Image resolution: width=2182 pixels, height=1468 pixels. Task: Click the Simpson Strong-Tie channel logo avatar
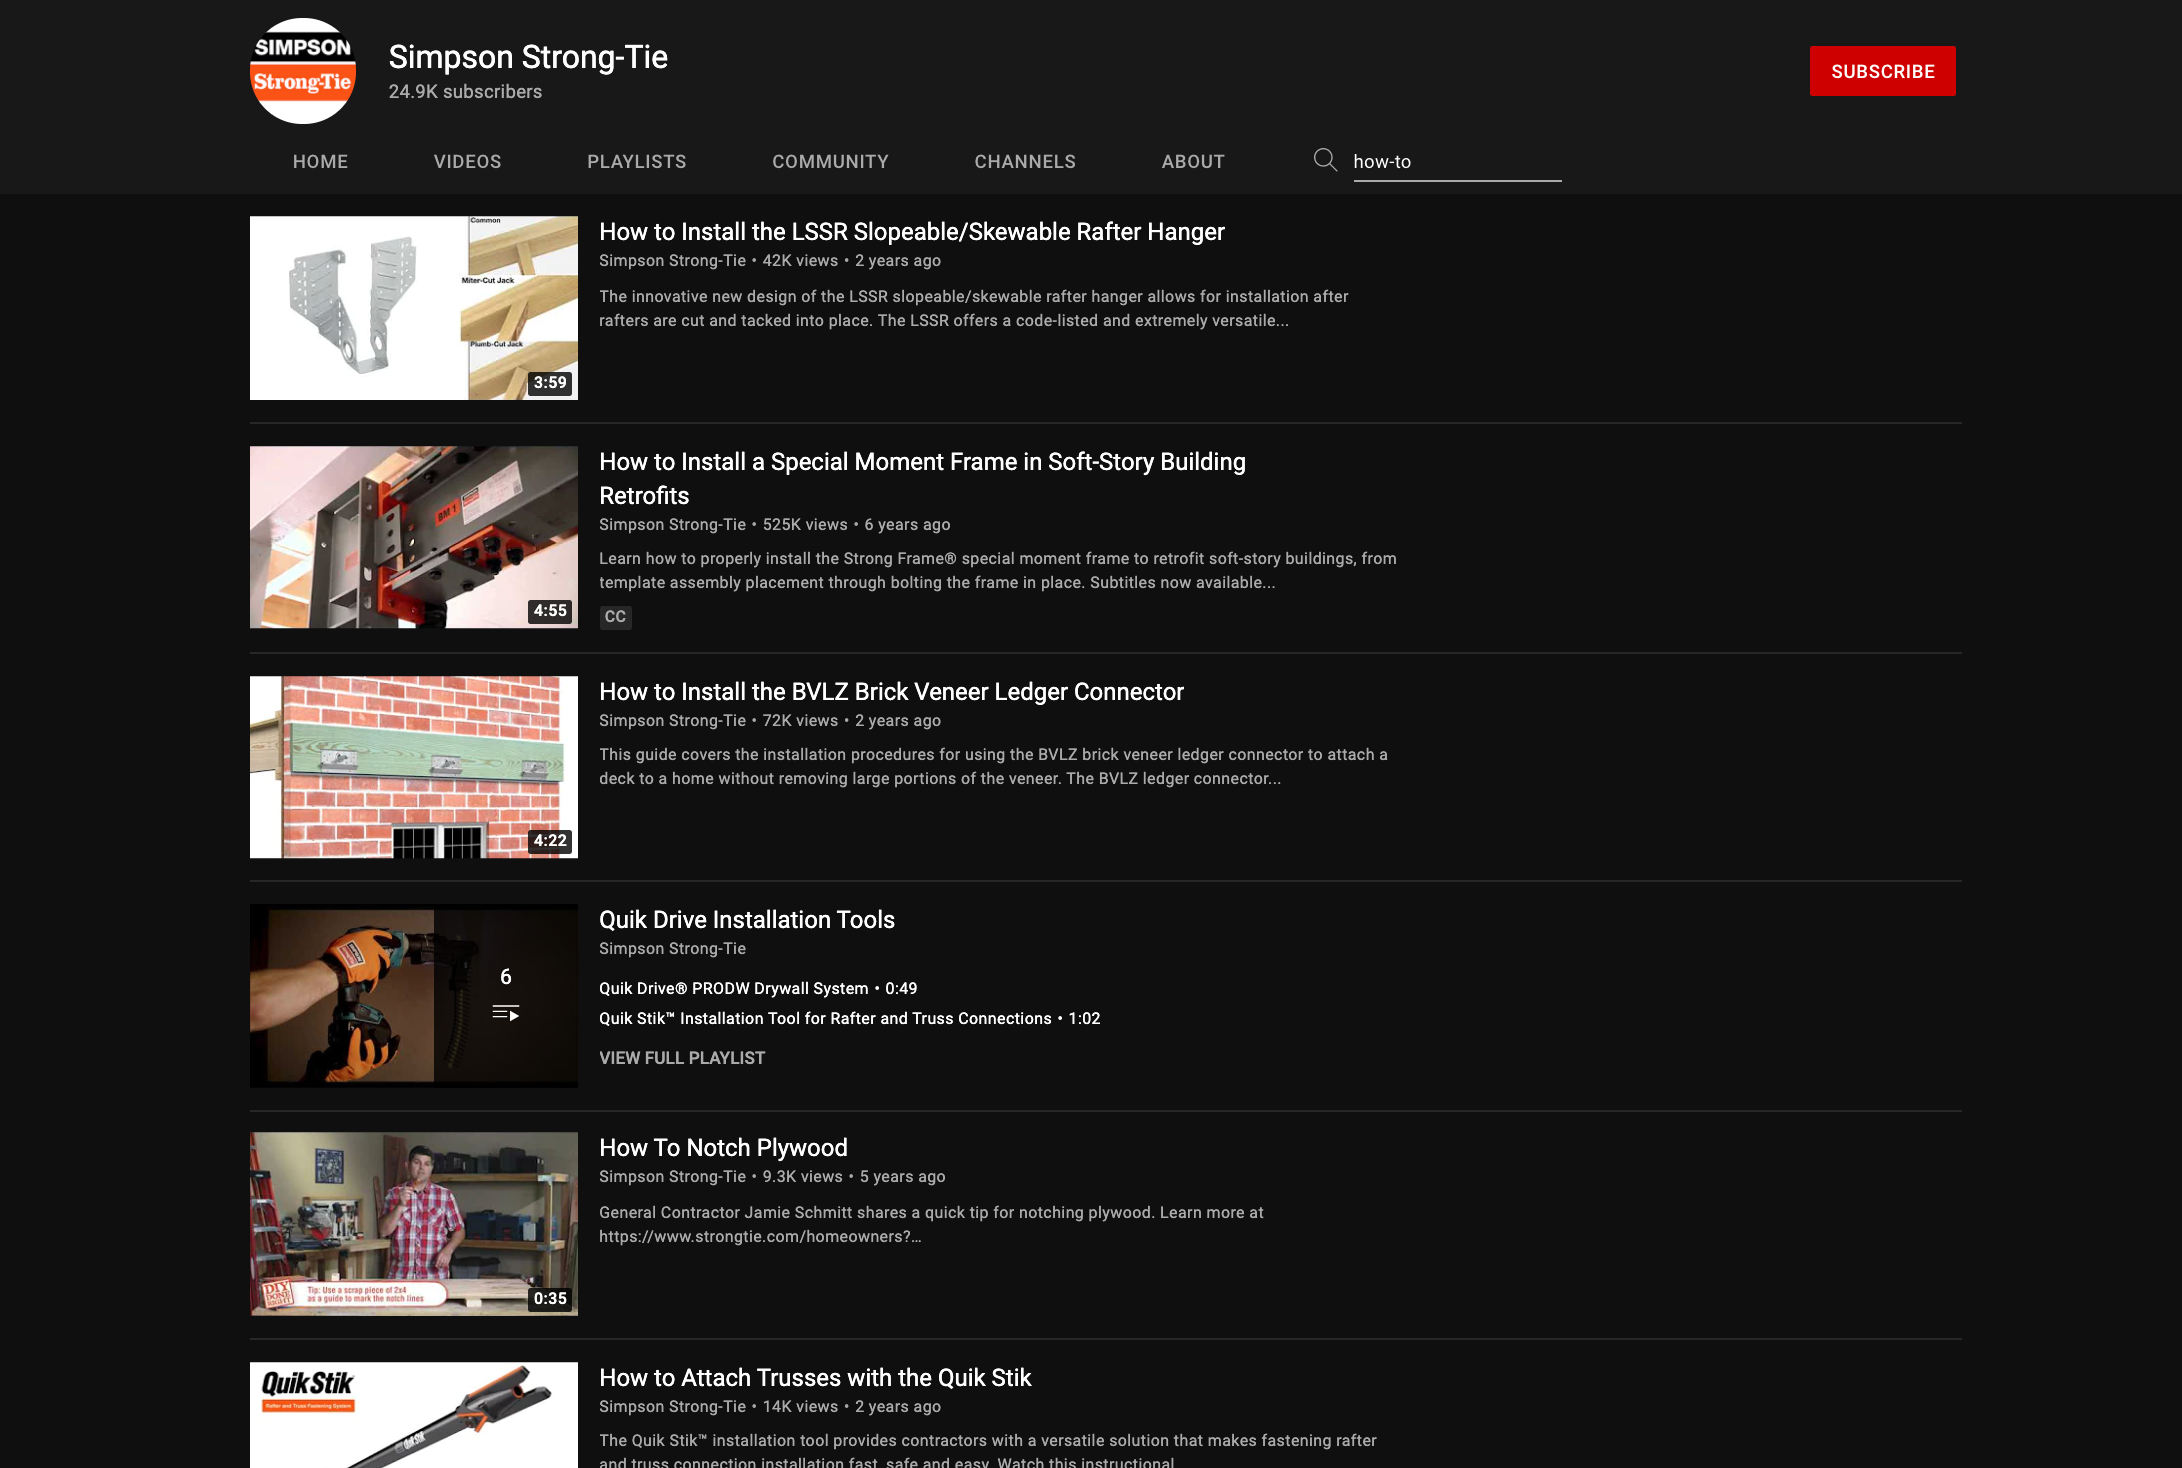point(302,71)
